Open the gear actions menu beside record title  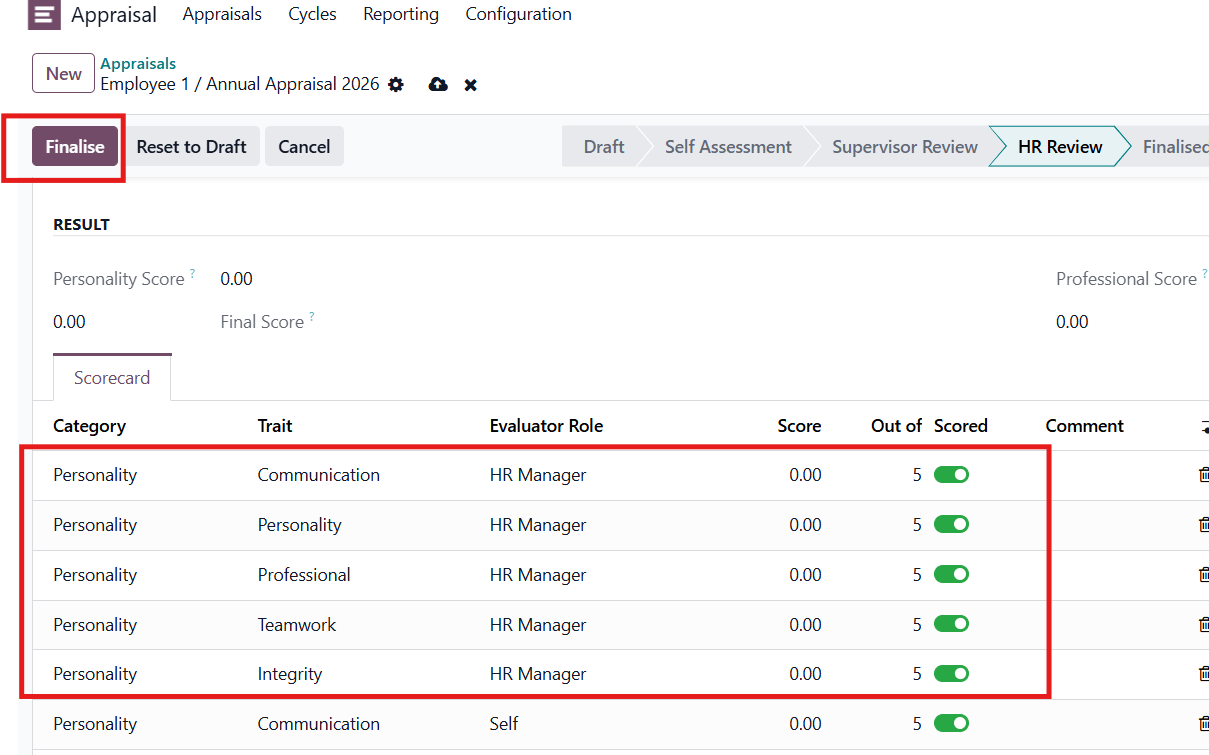pos(396,85)
